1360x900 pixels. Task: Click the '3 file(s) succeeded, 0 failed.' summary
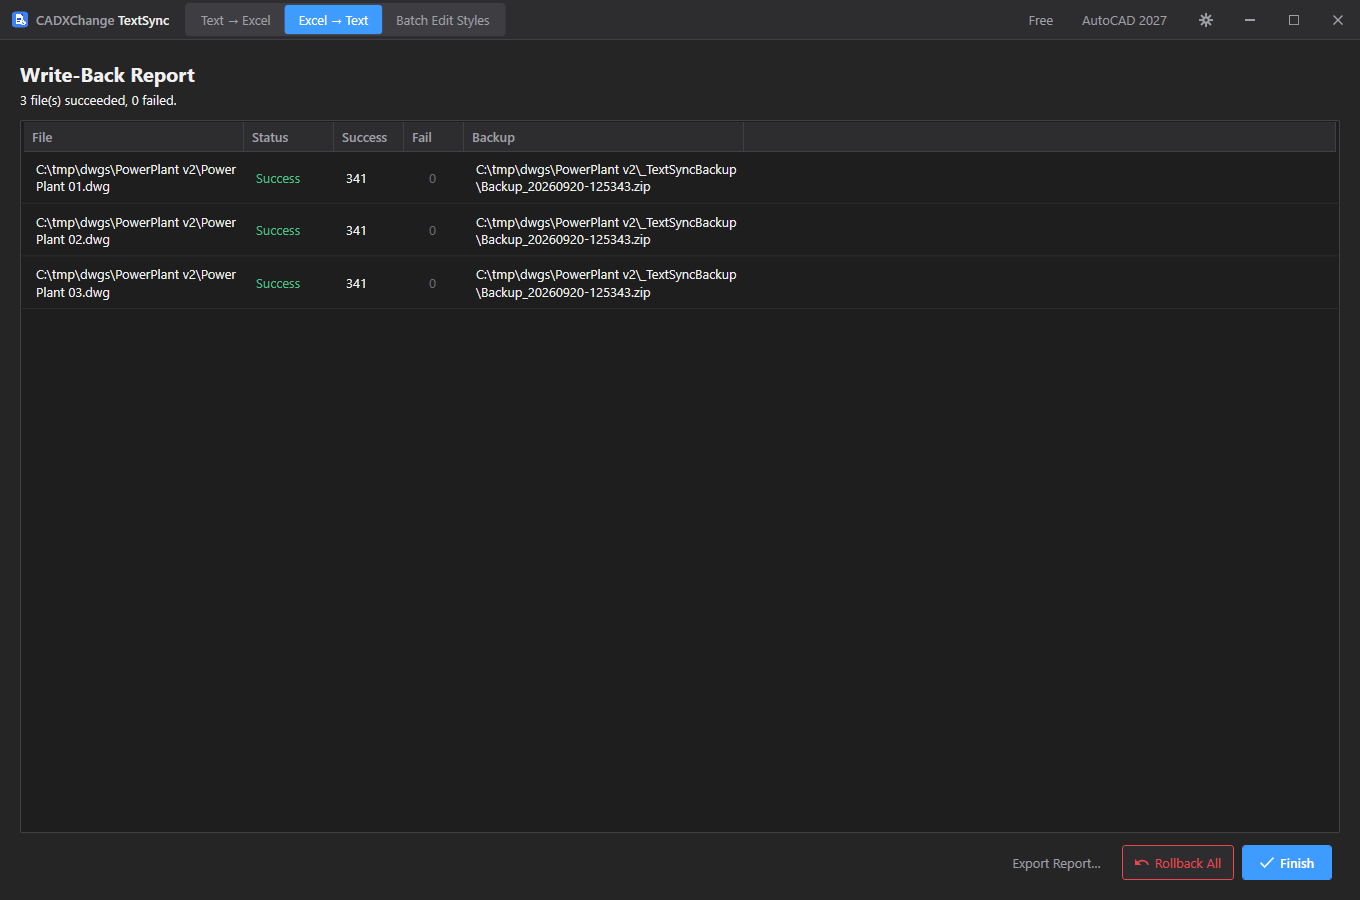pyautogui.click(x=98, y=100)
